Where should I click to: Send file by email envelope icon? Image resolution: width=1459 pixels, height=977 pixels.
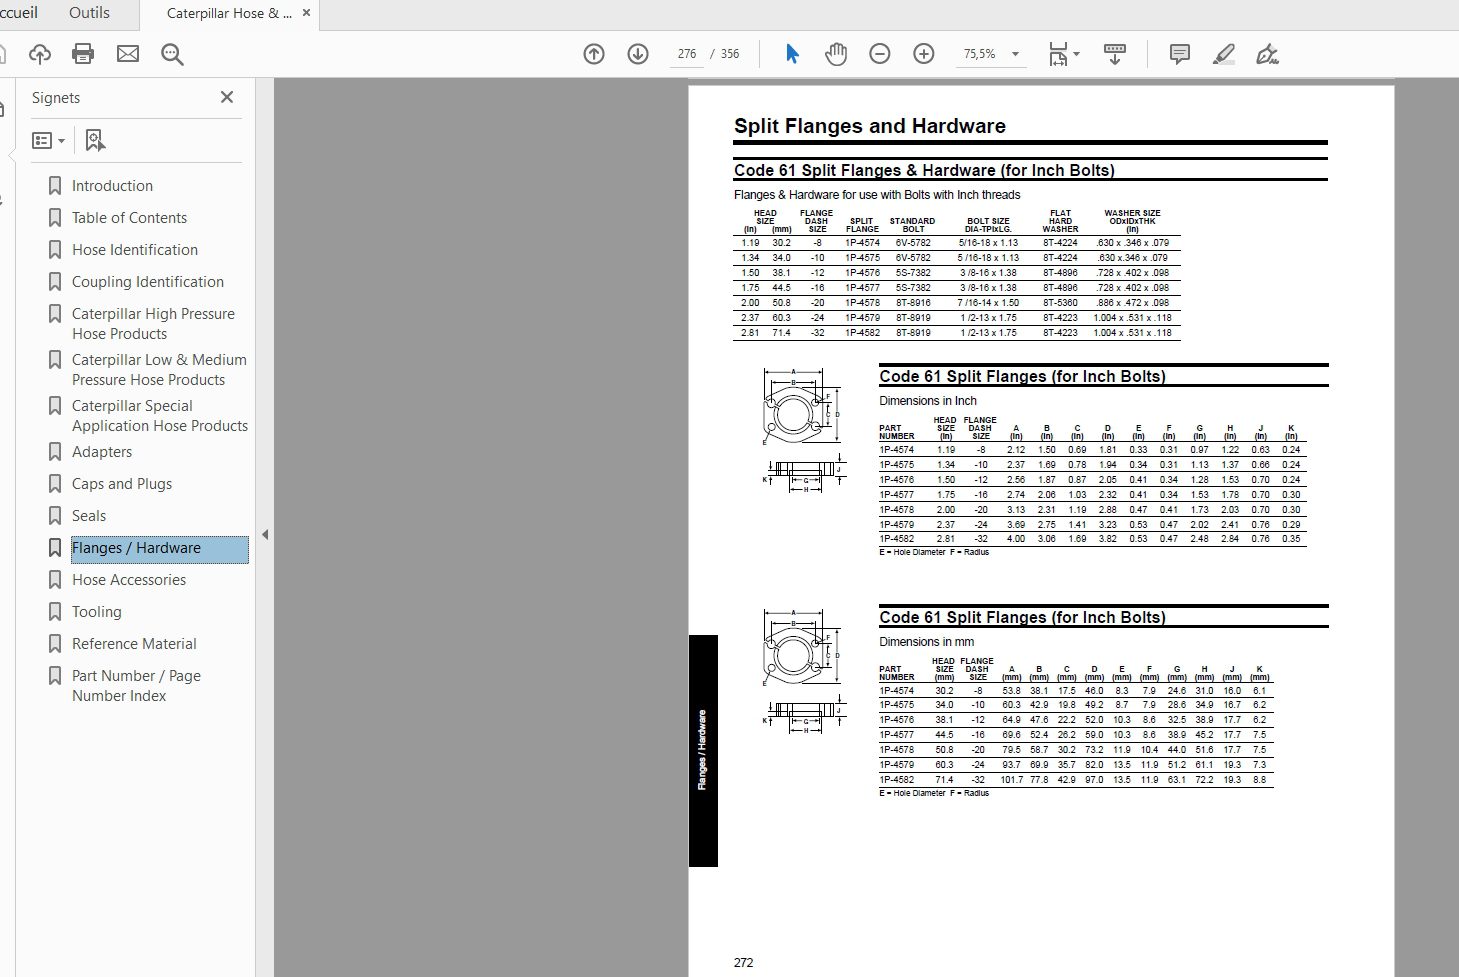(x=128, y=54)
